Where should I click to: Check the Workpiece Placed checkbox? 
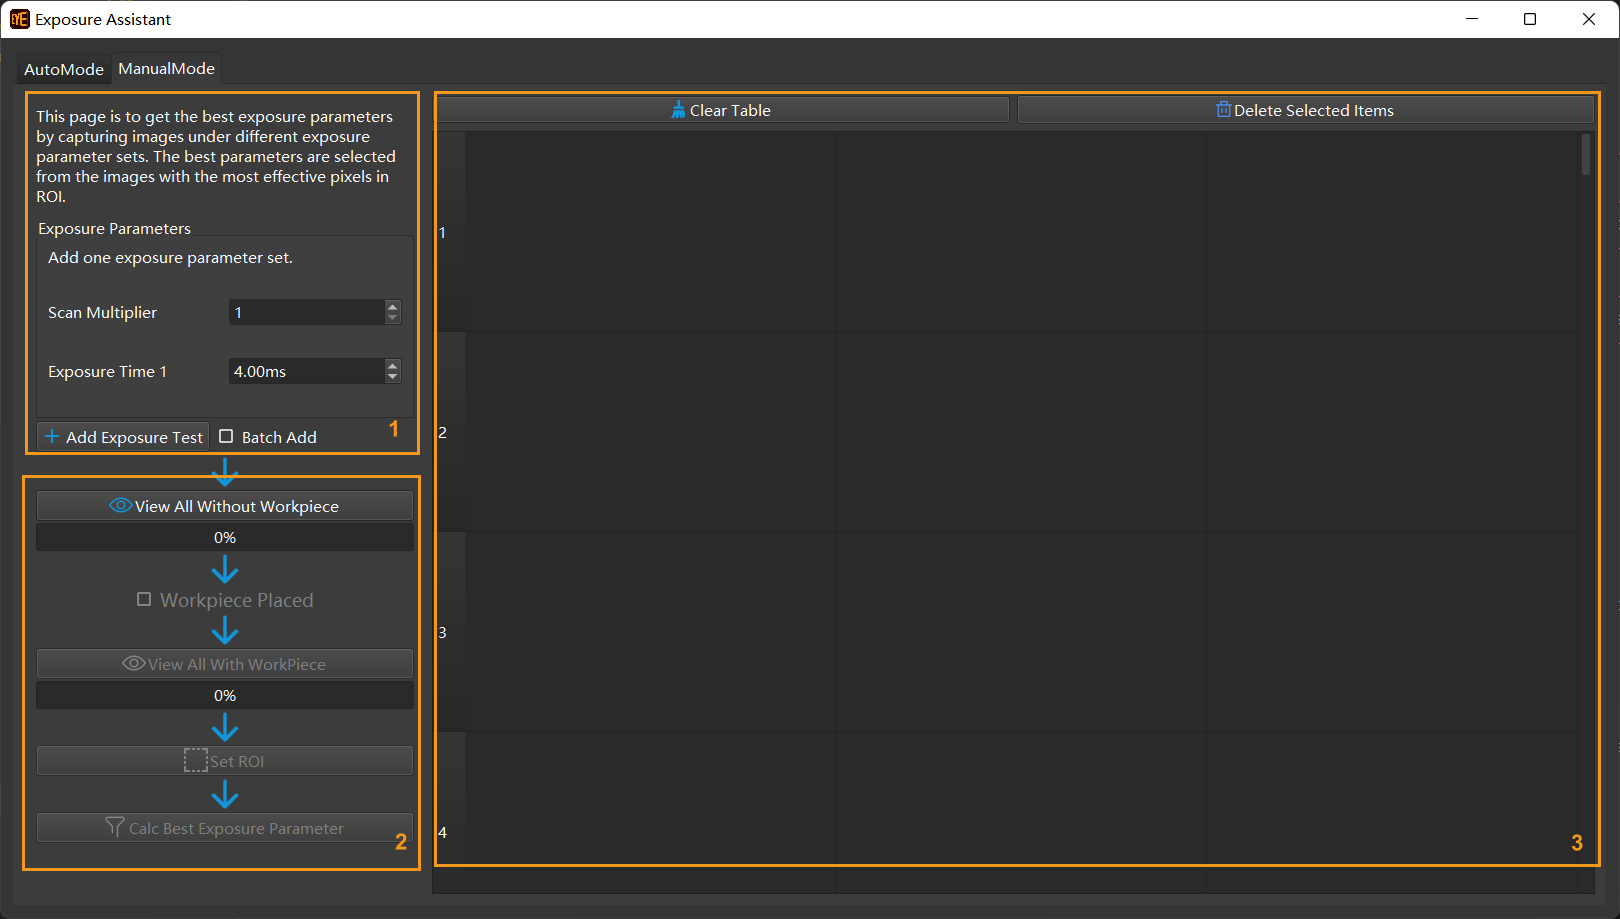coord(144,600)
